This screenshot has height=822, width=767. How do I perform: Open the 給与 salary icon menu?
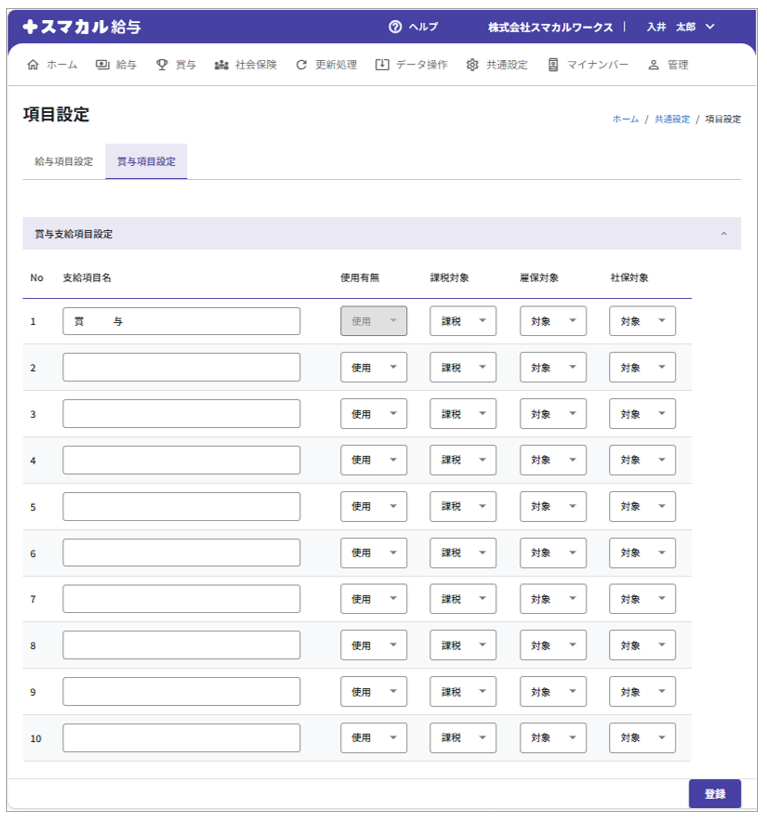click(x=103, y=65)
